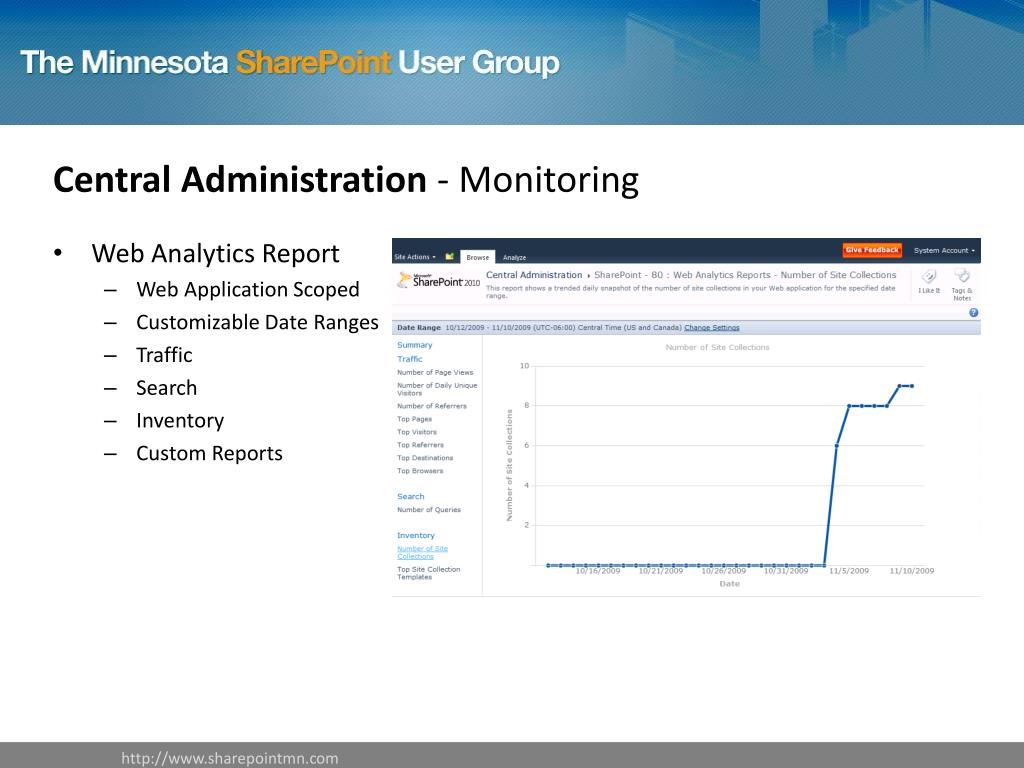1024x768 pixels.
Task: Switch to the Browse tab
Action: point(477,257)
